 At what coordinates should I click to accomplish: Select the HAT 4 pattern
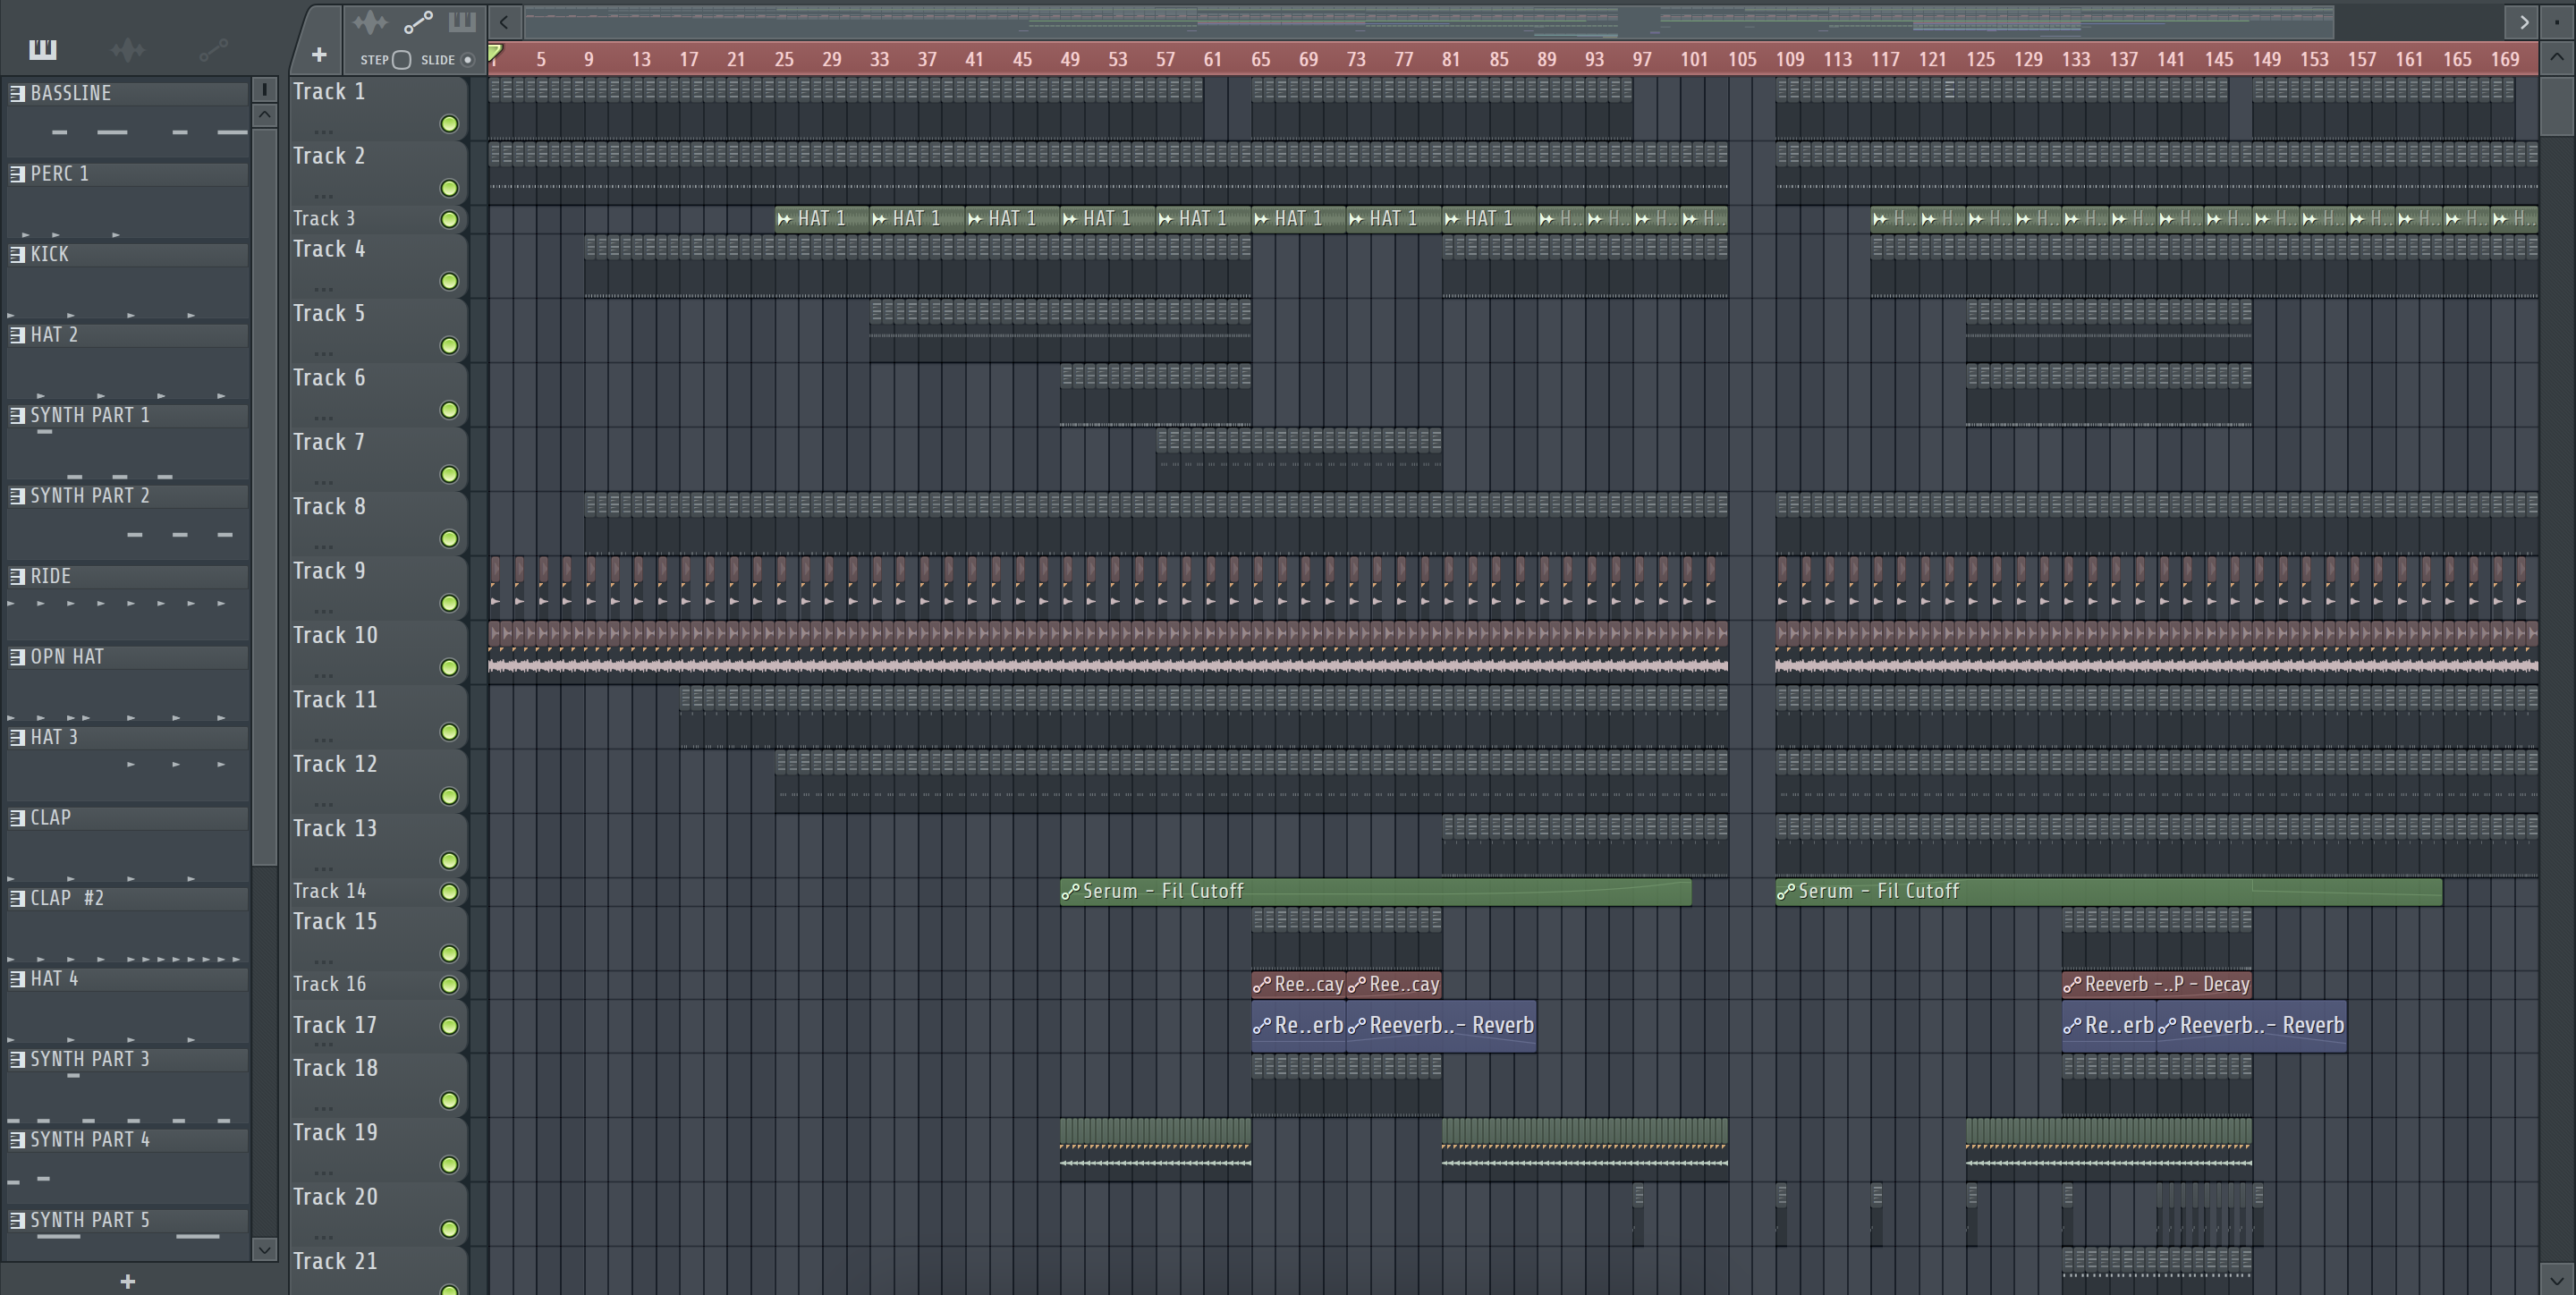pyautogui.click(x=127, y=979)
